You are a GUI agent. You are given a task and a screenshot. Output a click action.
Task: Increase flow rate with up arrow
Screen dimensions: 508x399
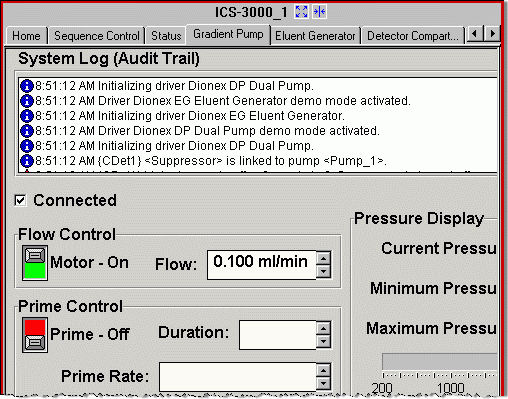(323, 258)
